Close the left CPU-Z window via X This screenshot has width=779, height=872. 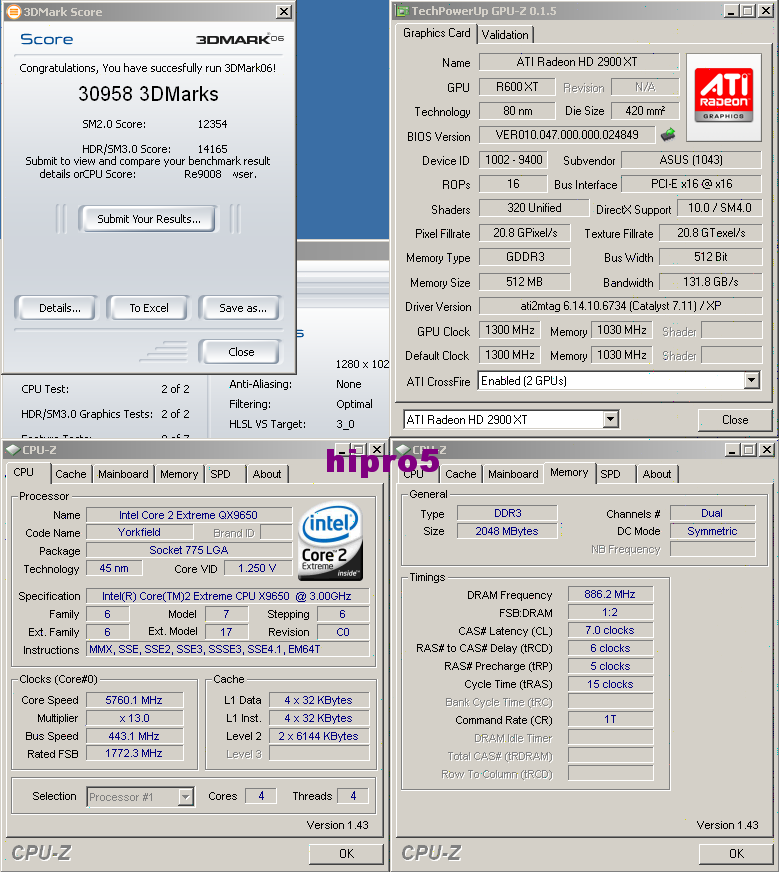click(x=377, y=449)
